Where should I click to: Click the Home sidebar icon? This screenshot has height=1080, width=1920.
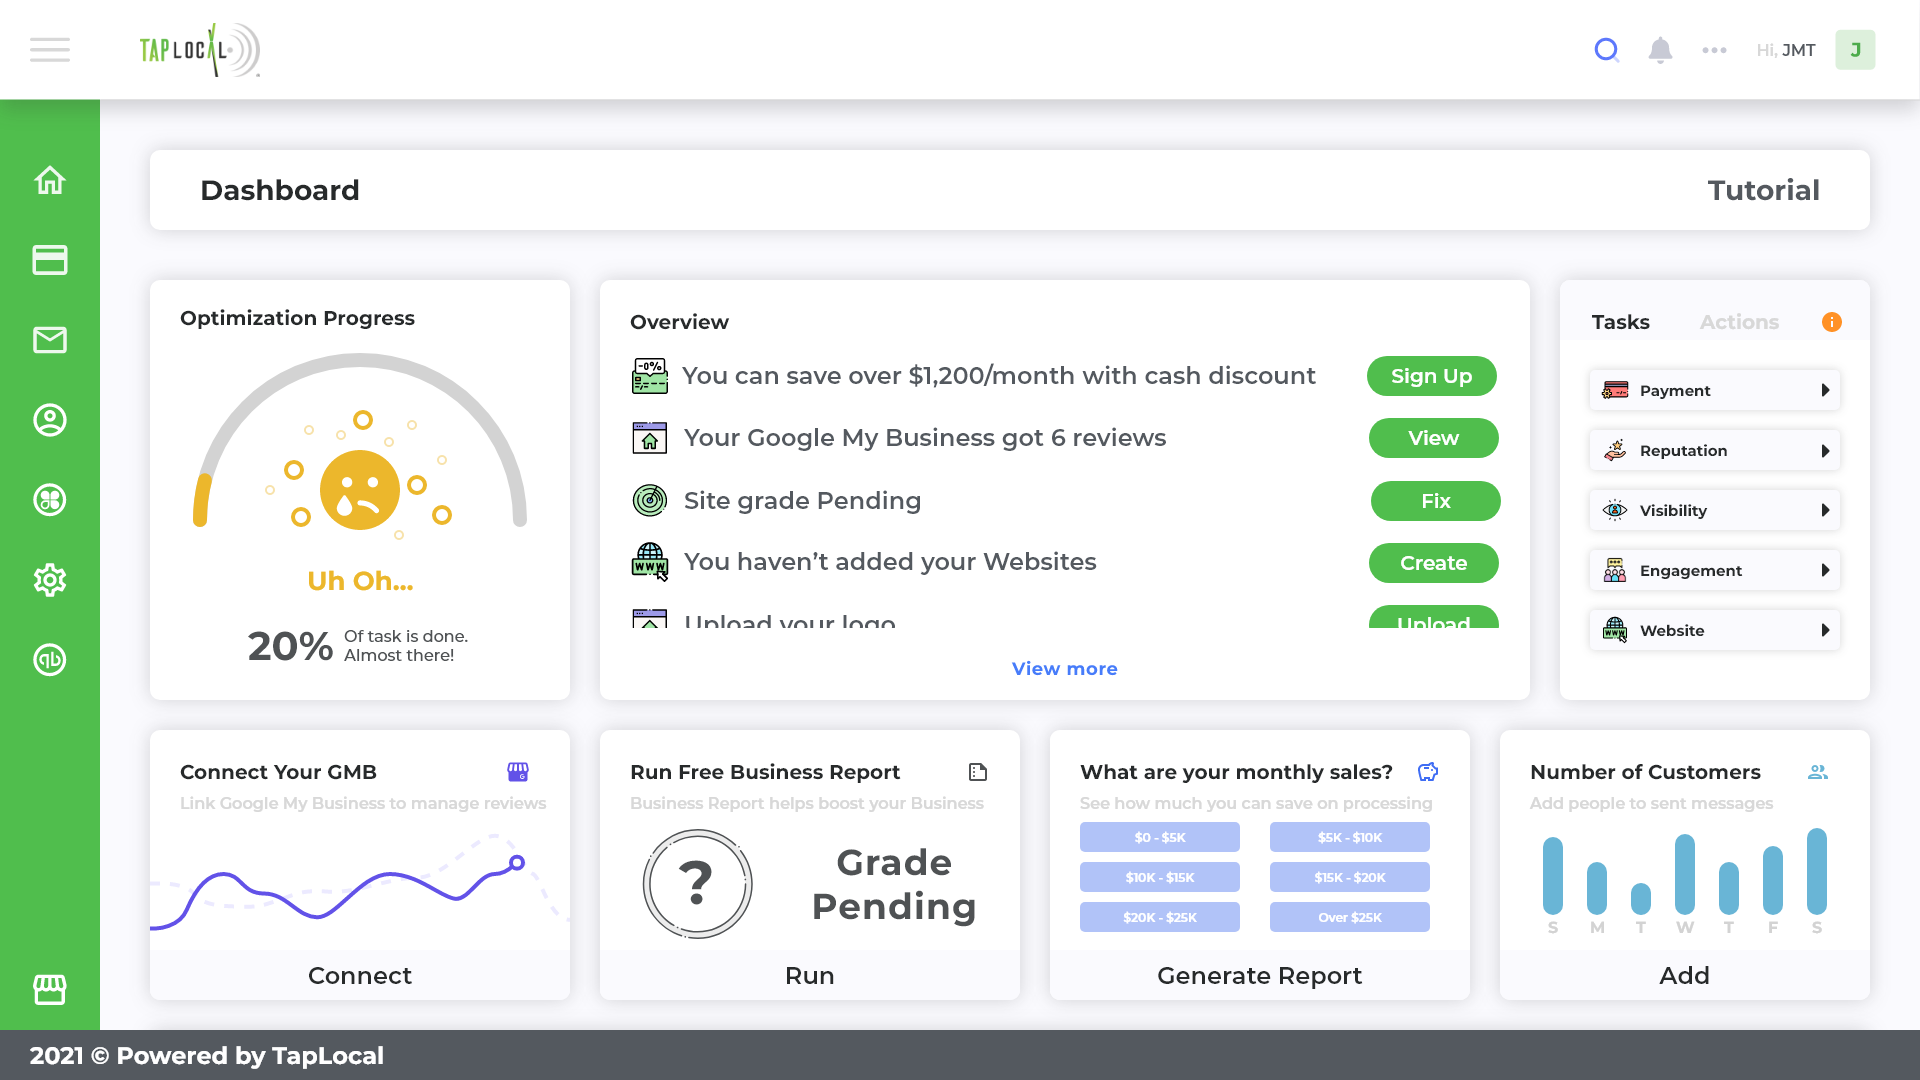50,180
